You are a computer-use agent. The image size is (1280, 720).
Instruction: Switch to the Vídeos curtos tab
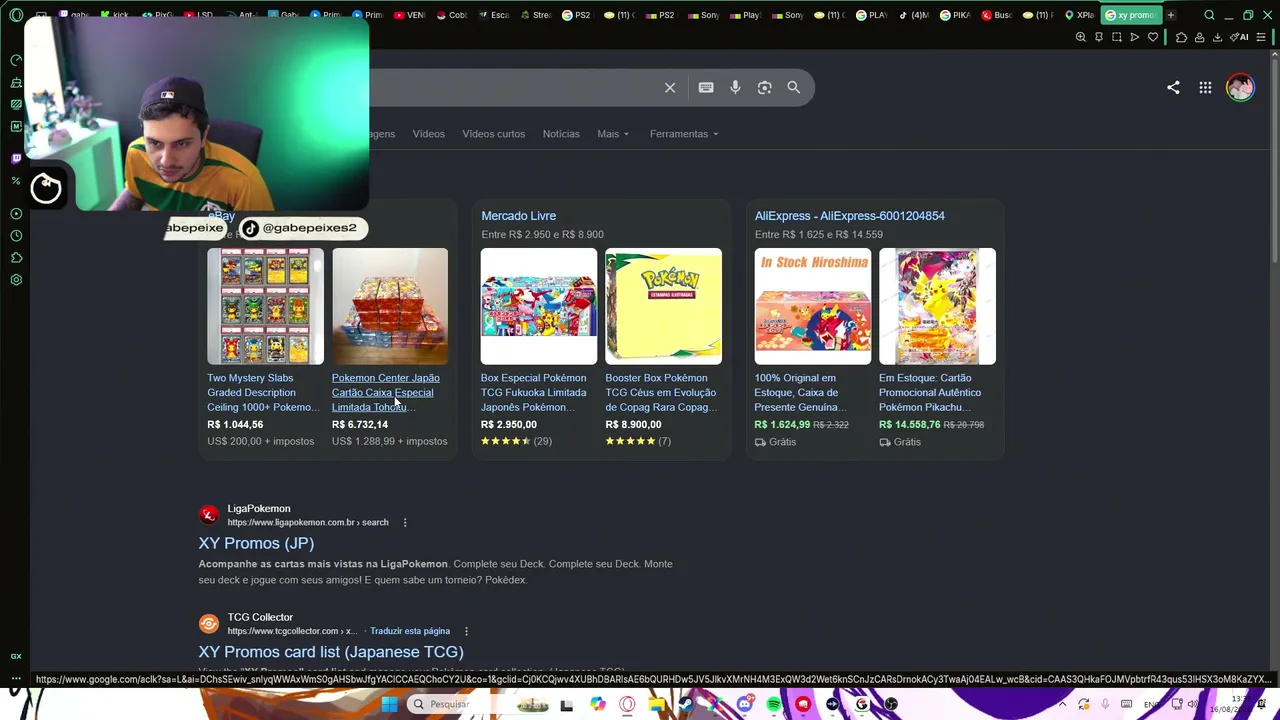[493, 134]
